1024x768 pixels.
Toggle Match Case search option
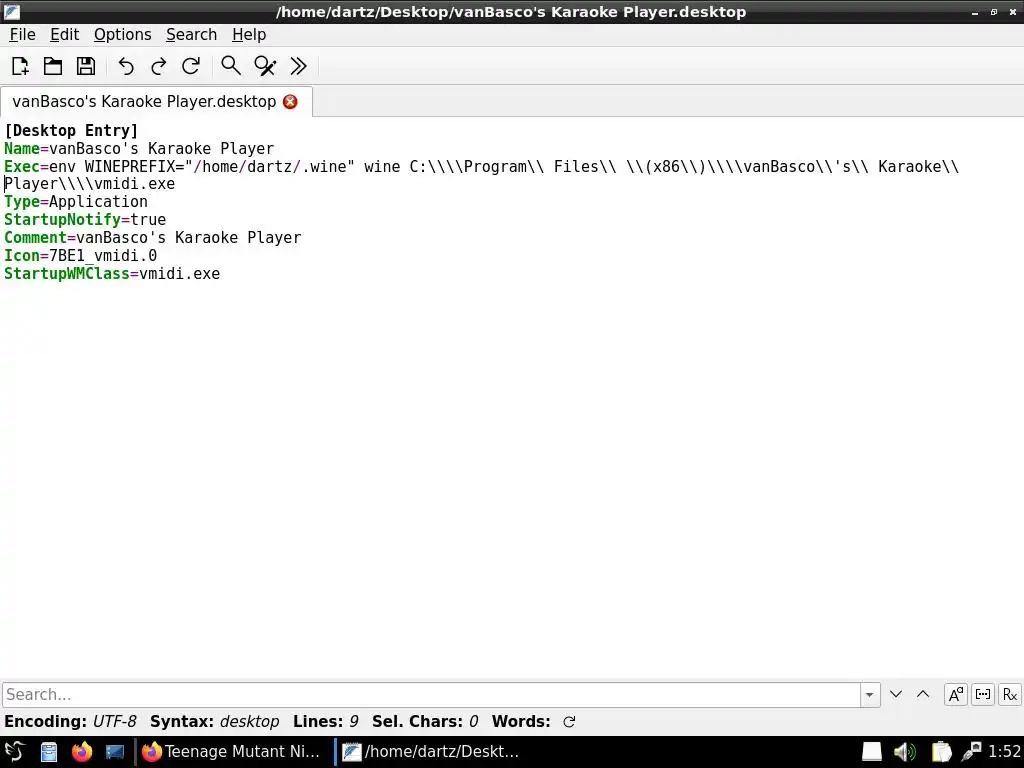[x=955, y=694]
